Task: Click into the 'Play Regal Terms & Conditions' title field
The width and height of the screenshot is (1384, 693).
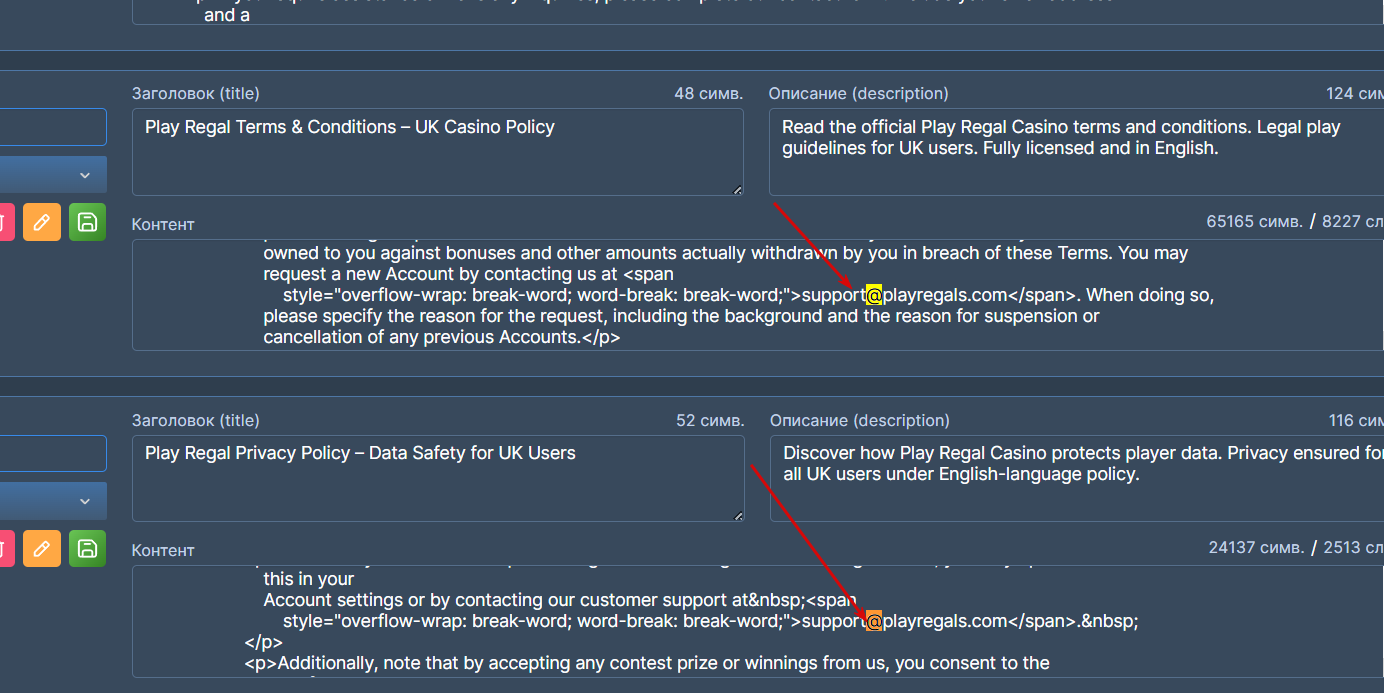Action: (438, 152)
